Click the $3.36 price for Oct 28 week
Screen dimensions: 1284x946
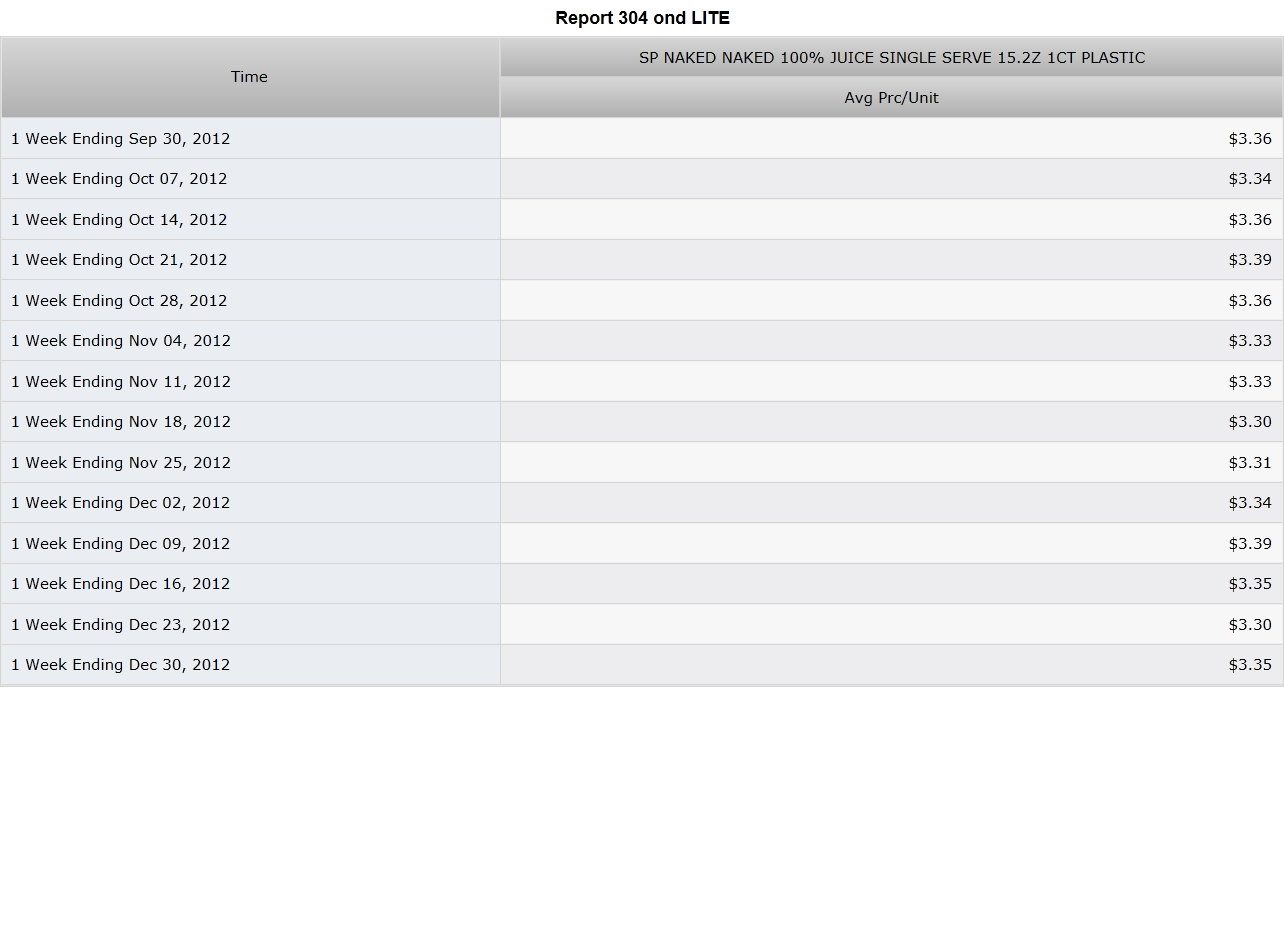[1250, 300]
